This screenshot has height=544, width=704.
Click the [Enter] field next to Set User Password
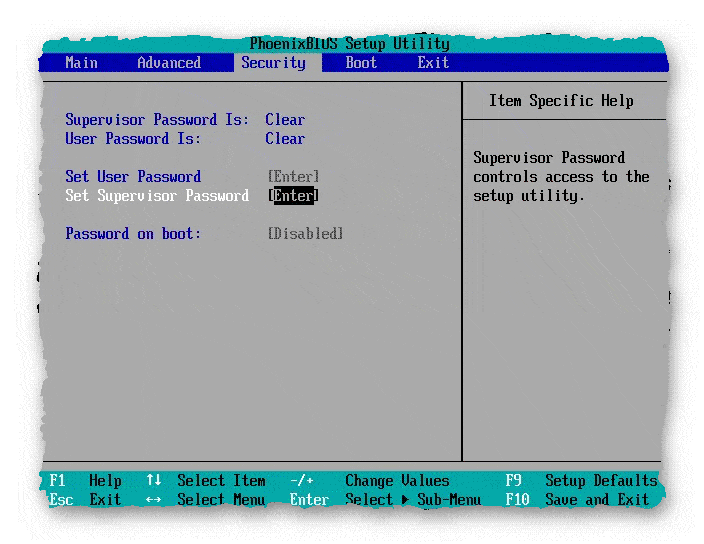point(293,176)
